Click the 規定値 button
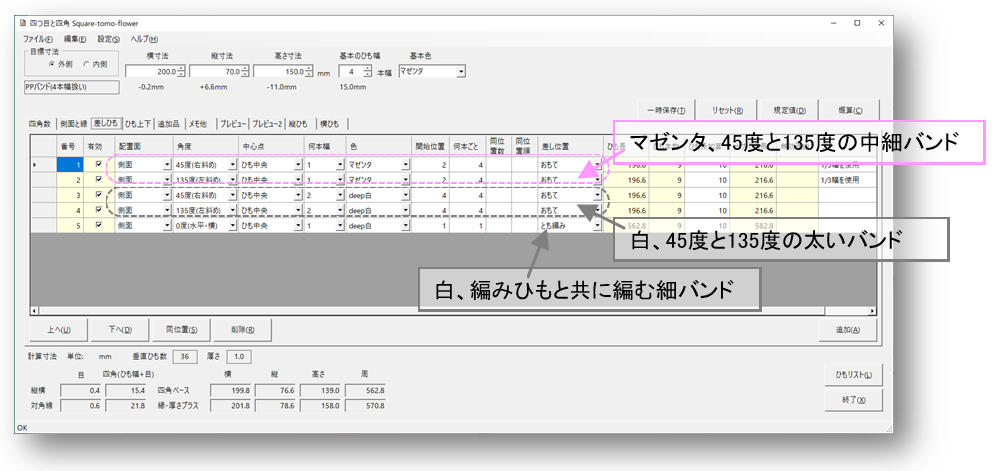Screen dimensions: 1003x471 tap(789, 110)
